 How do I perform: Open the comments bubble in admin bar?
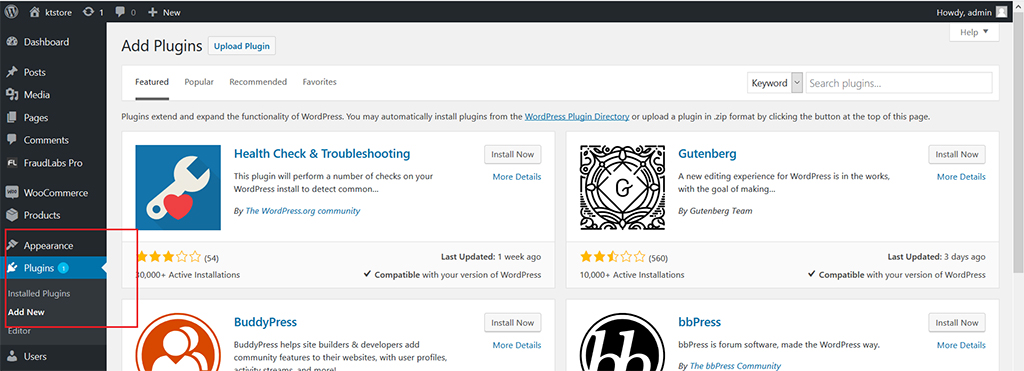point(120,12)
